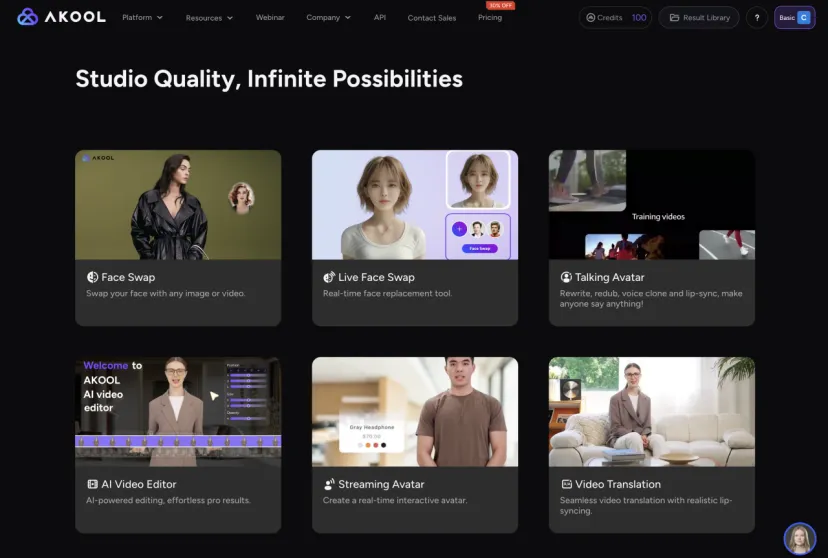Open the Live Face Swap thumbnail image
This screenshot has height=558, width=828.
pyautogui.click(x=415, y=205)
